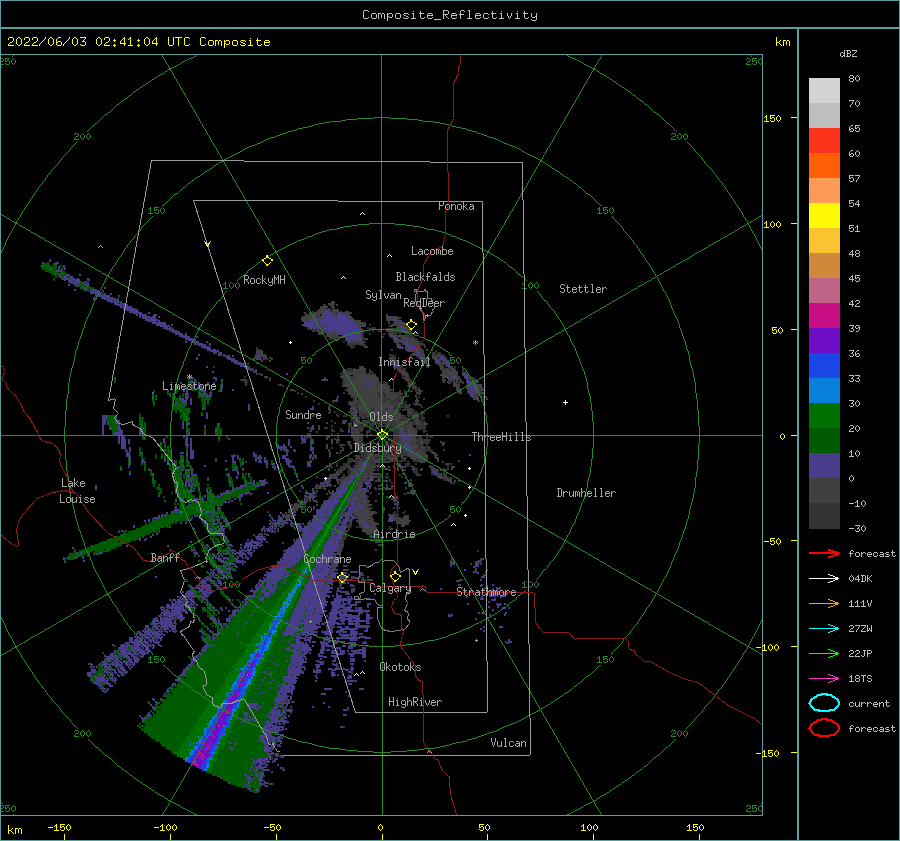Click the Innisfail city label
This screenshot has width=900, height=841.
(404, 362)
